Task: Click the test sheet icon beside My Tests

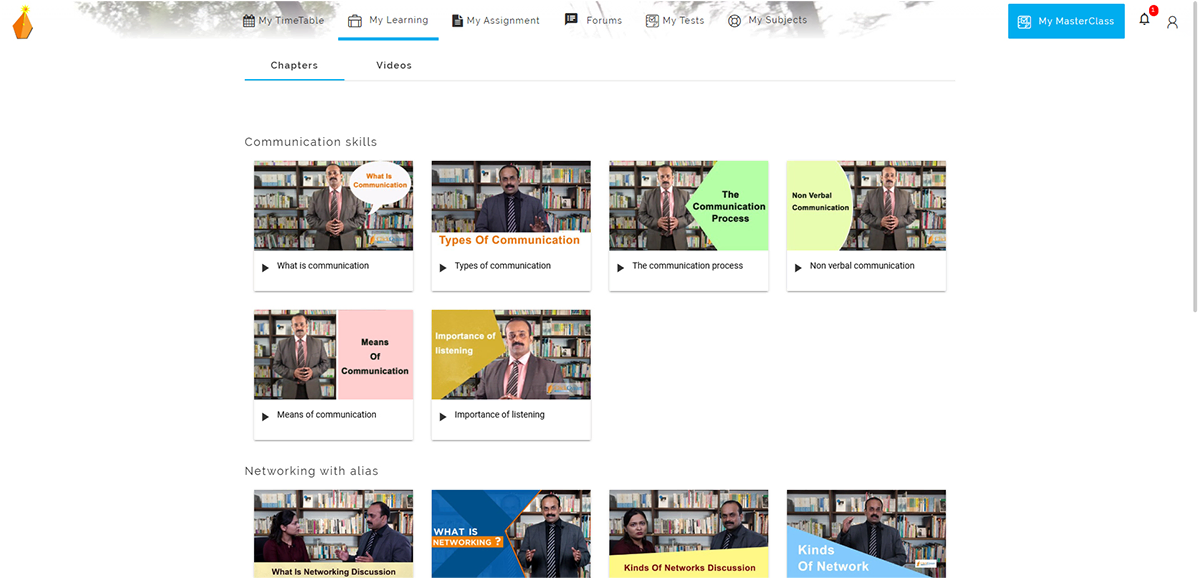Action: [x=652, y=21]
